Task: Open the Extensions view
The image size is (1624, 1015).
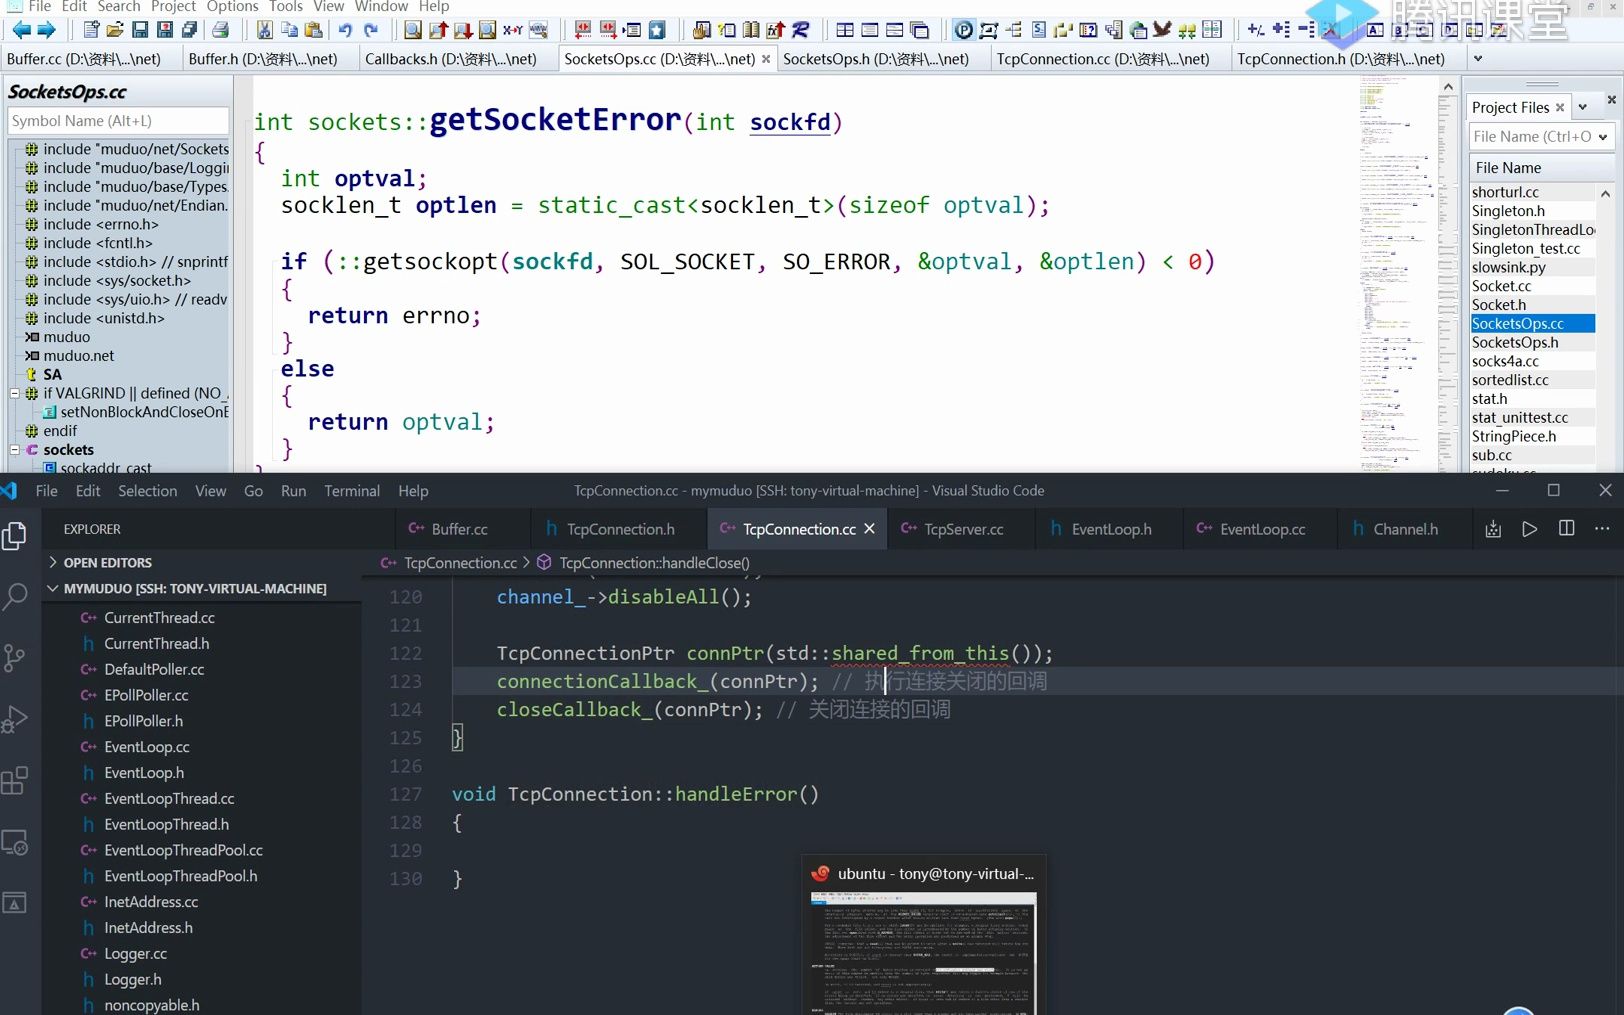Action: click(15, 781)
